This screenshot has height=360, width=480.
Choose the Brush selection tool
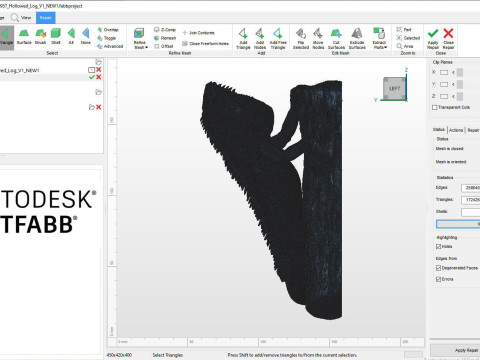click(40, 37)
